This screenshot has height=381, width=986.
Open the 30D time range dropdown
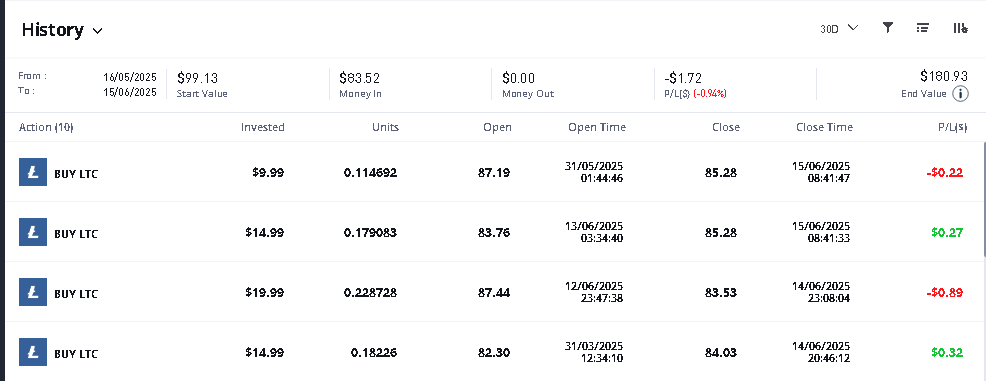[x=839, y=28]
